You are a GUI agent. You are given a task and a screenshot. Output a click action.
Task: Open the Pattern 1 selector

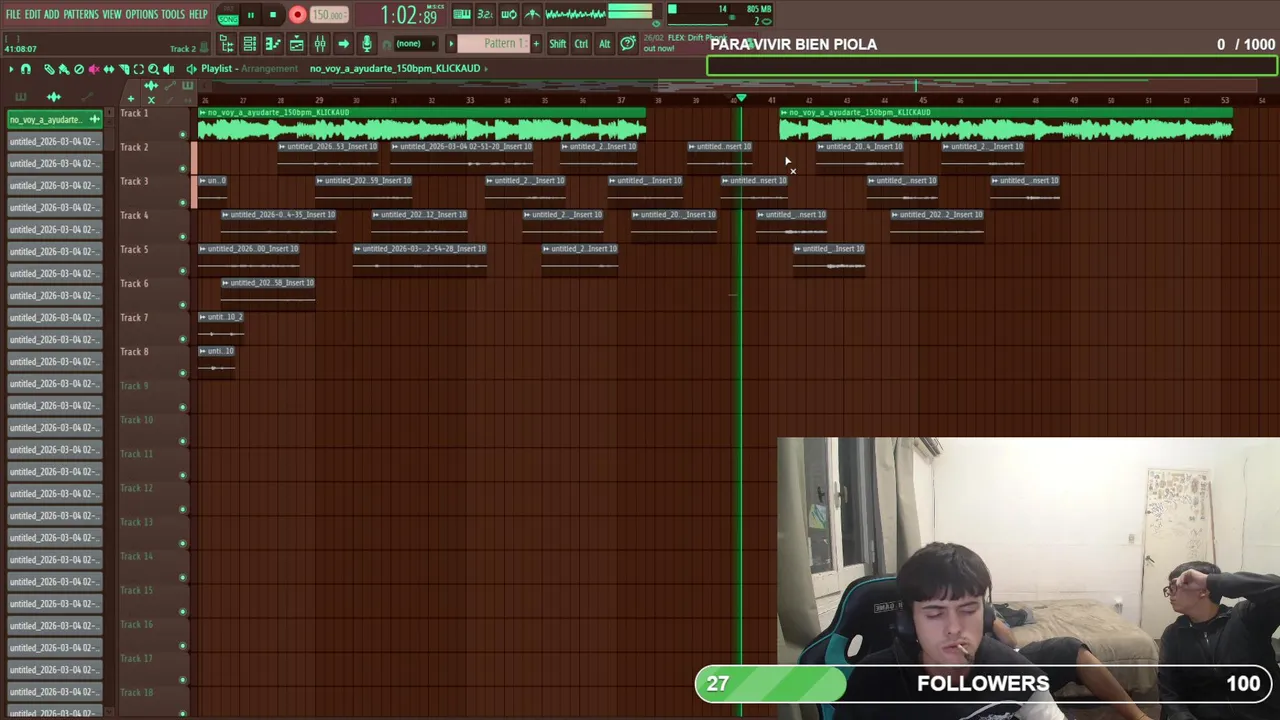point(493,44)
